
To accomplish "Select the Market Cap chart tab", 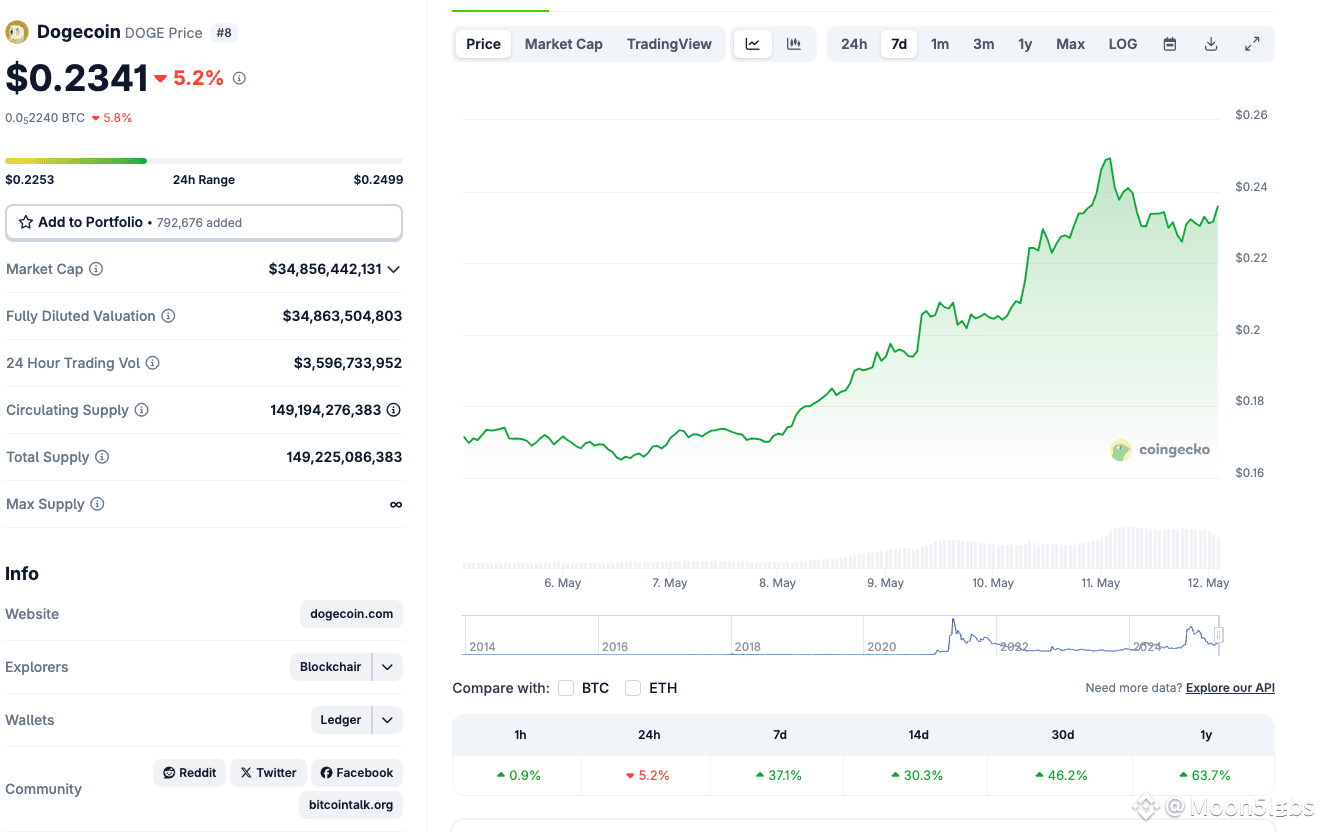I will tap(564, 44).
